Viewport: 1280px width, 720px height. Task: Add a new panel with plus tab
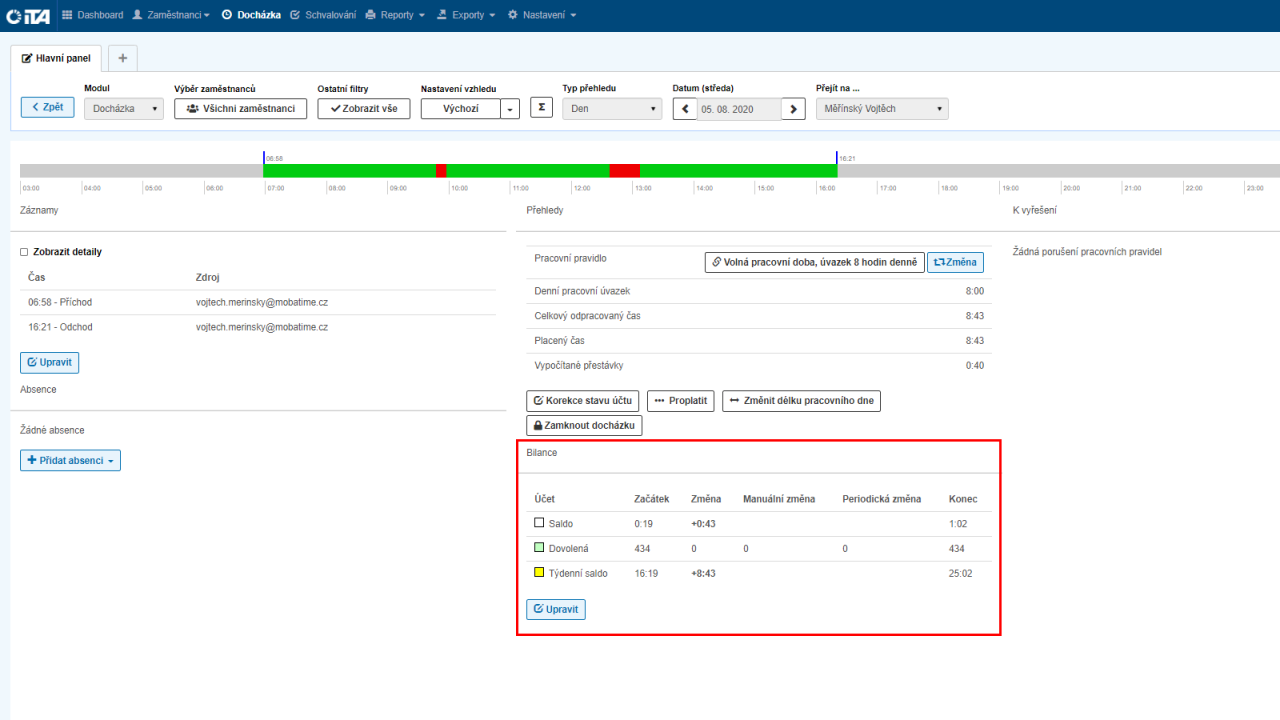point(122,58)
